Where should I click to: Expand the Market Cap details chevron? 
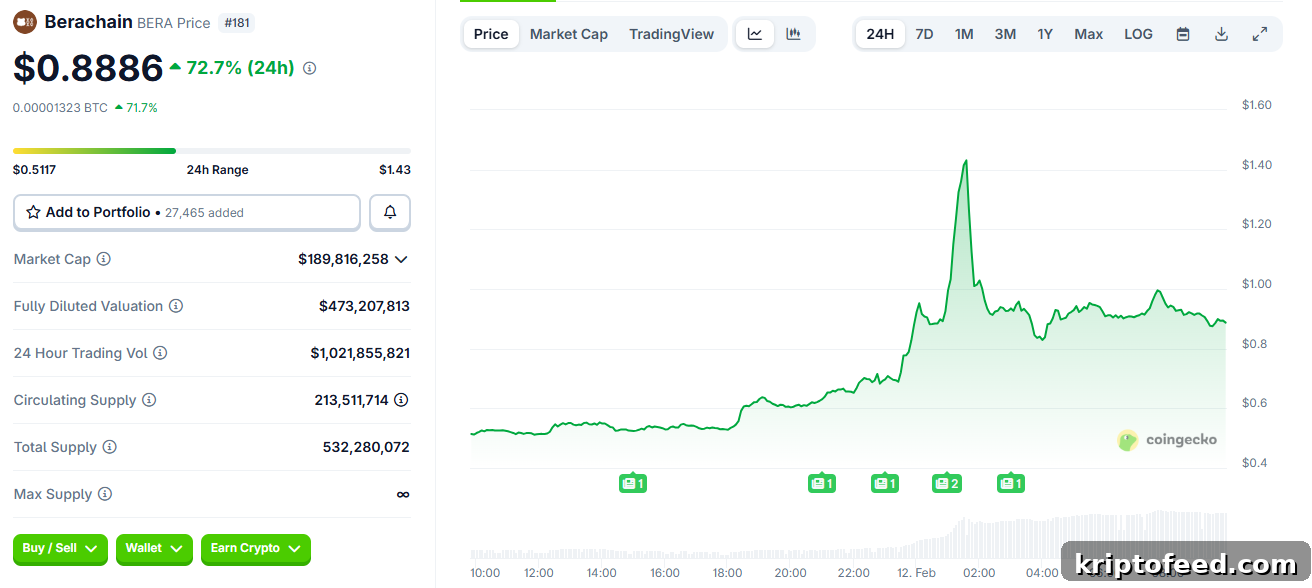(x=401, y=259)
